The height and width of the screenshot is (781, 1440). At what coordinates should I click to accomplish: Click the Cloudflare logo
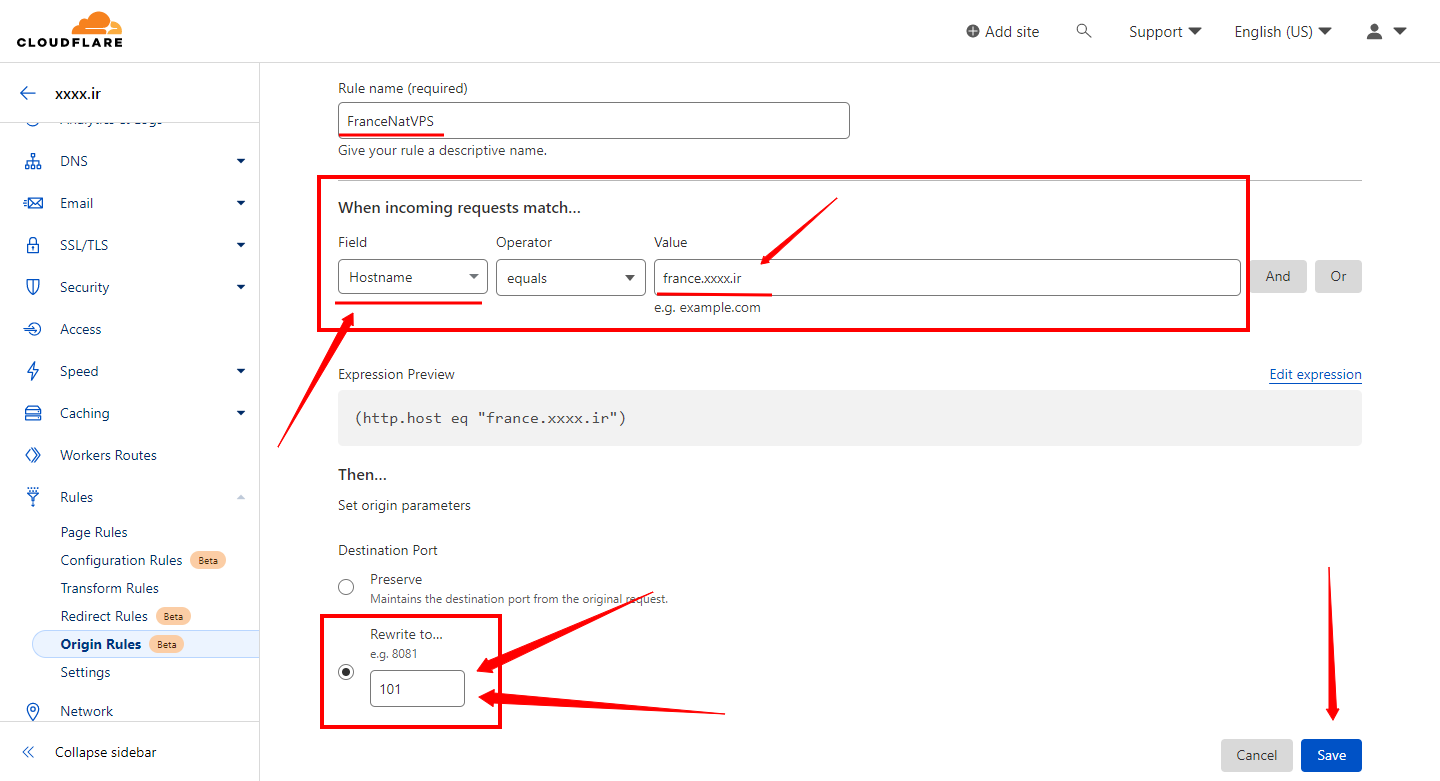click(69, 30)
